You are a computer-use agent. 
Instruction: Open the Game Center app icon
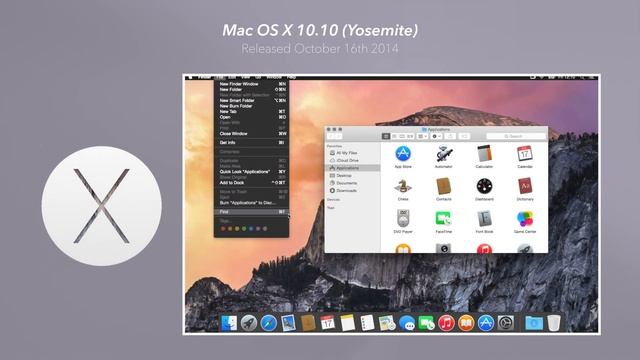click(x=524, y=219)
